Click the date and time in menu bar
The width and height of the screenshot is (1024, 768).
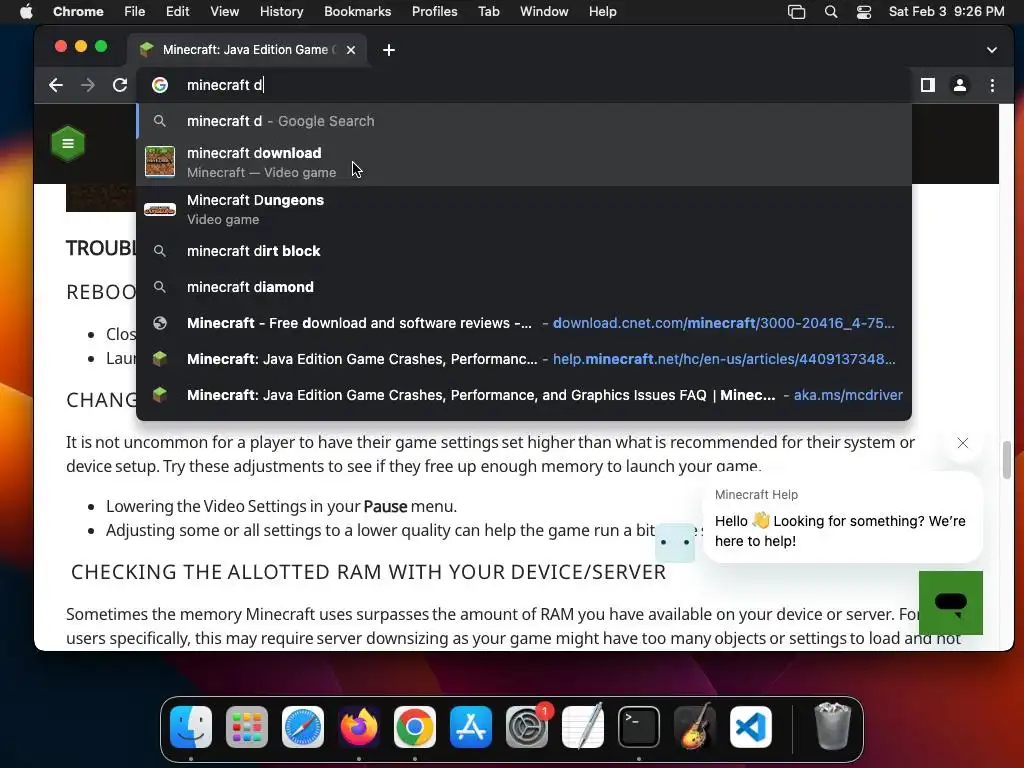click(x=946, y=11)
